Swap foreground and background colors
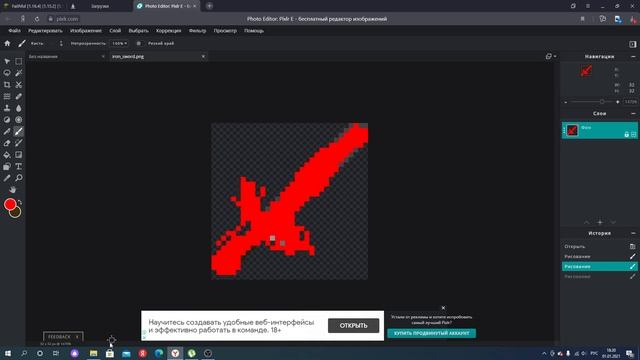This screenshot has height=360, width=640. pyautogui.click(x=20, y=202)
